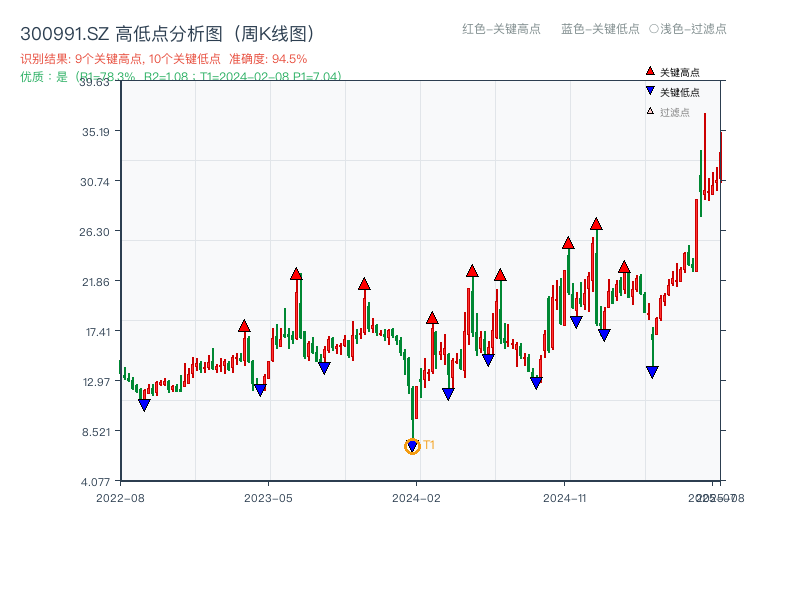800x600 pixels.
Task: Select the tallest red key-high triangle above 26.30
Action: (596, 223)
